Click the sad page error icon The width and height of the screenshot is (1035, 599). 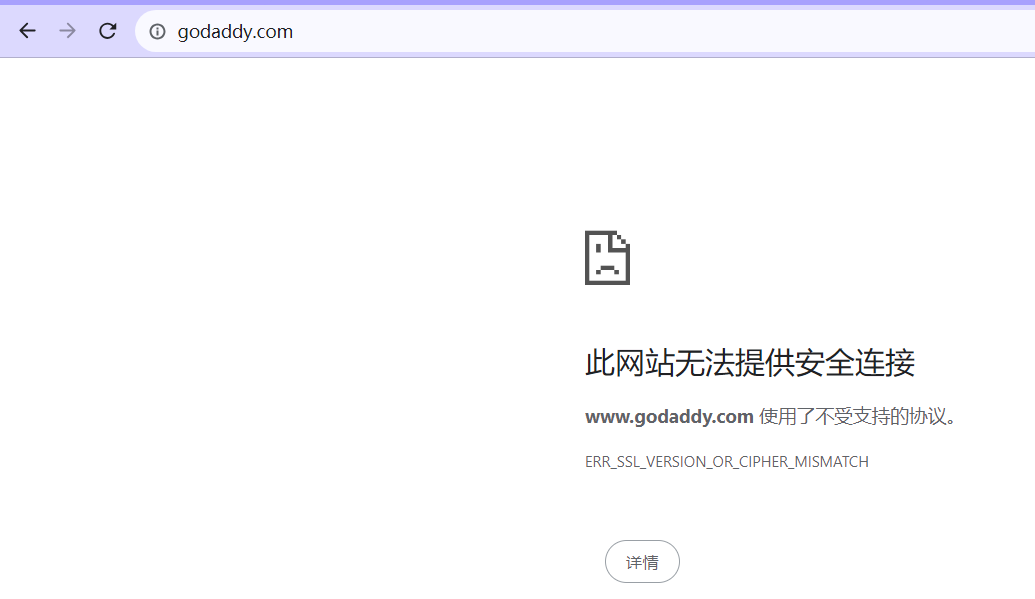tap(607, 258)
